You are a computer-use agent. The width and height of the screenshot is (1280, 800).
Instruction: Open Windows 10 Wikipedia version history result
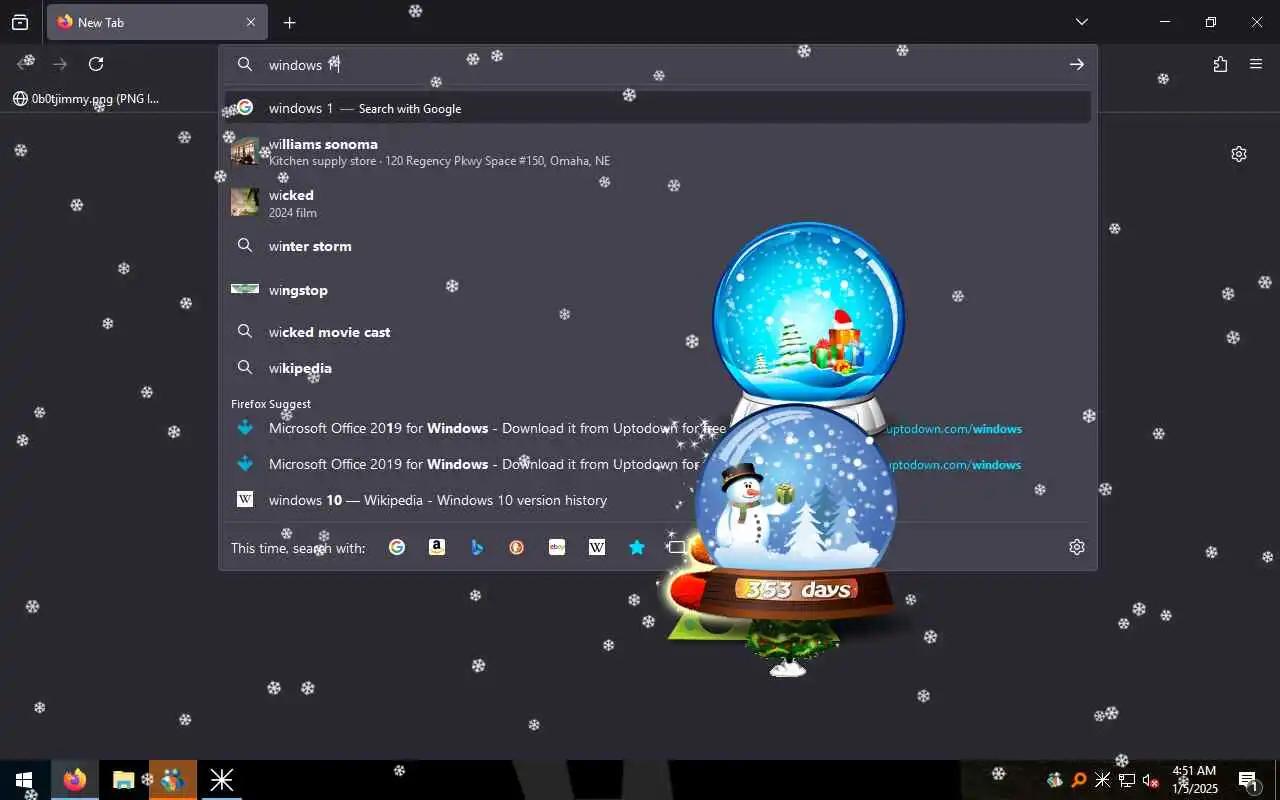658,500
